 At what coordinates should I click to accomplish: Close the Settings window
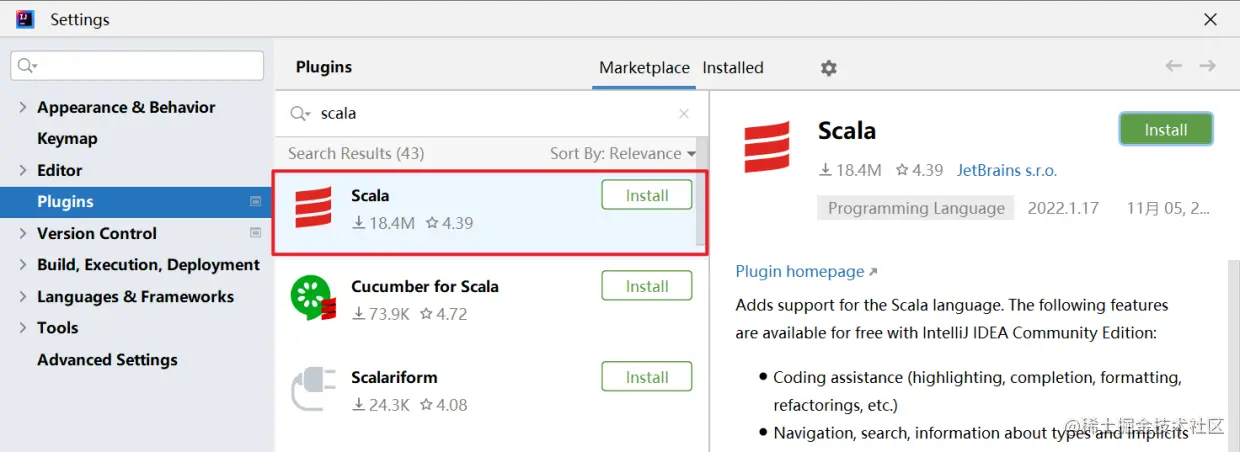1211,19
